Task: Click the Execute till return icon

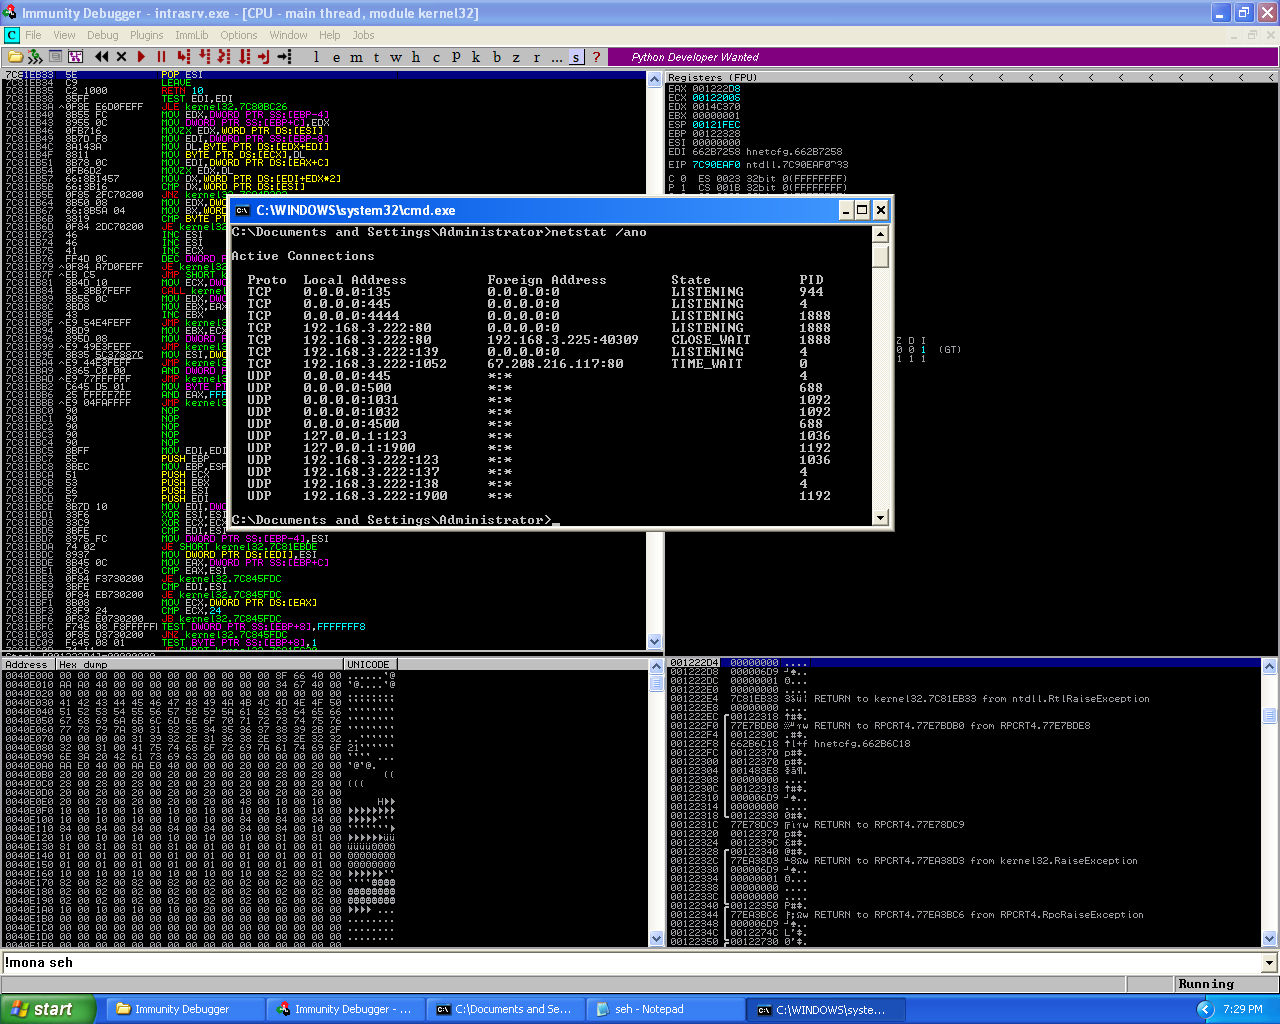Action: pyautogui.click(x=265, y=57)
